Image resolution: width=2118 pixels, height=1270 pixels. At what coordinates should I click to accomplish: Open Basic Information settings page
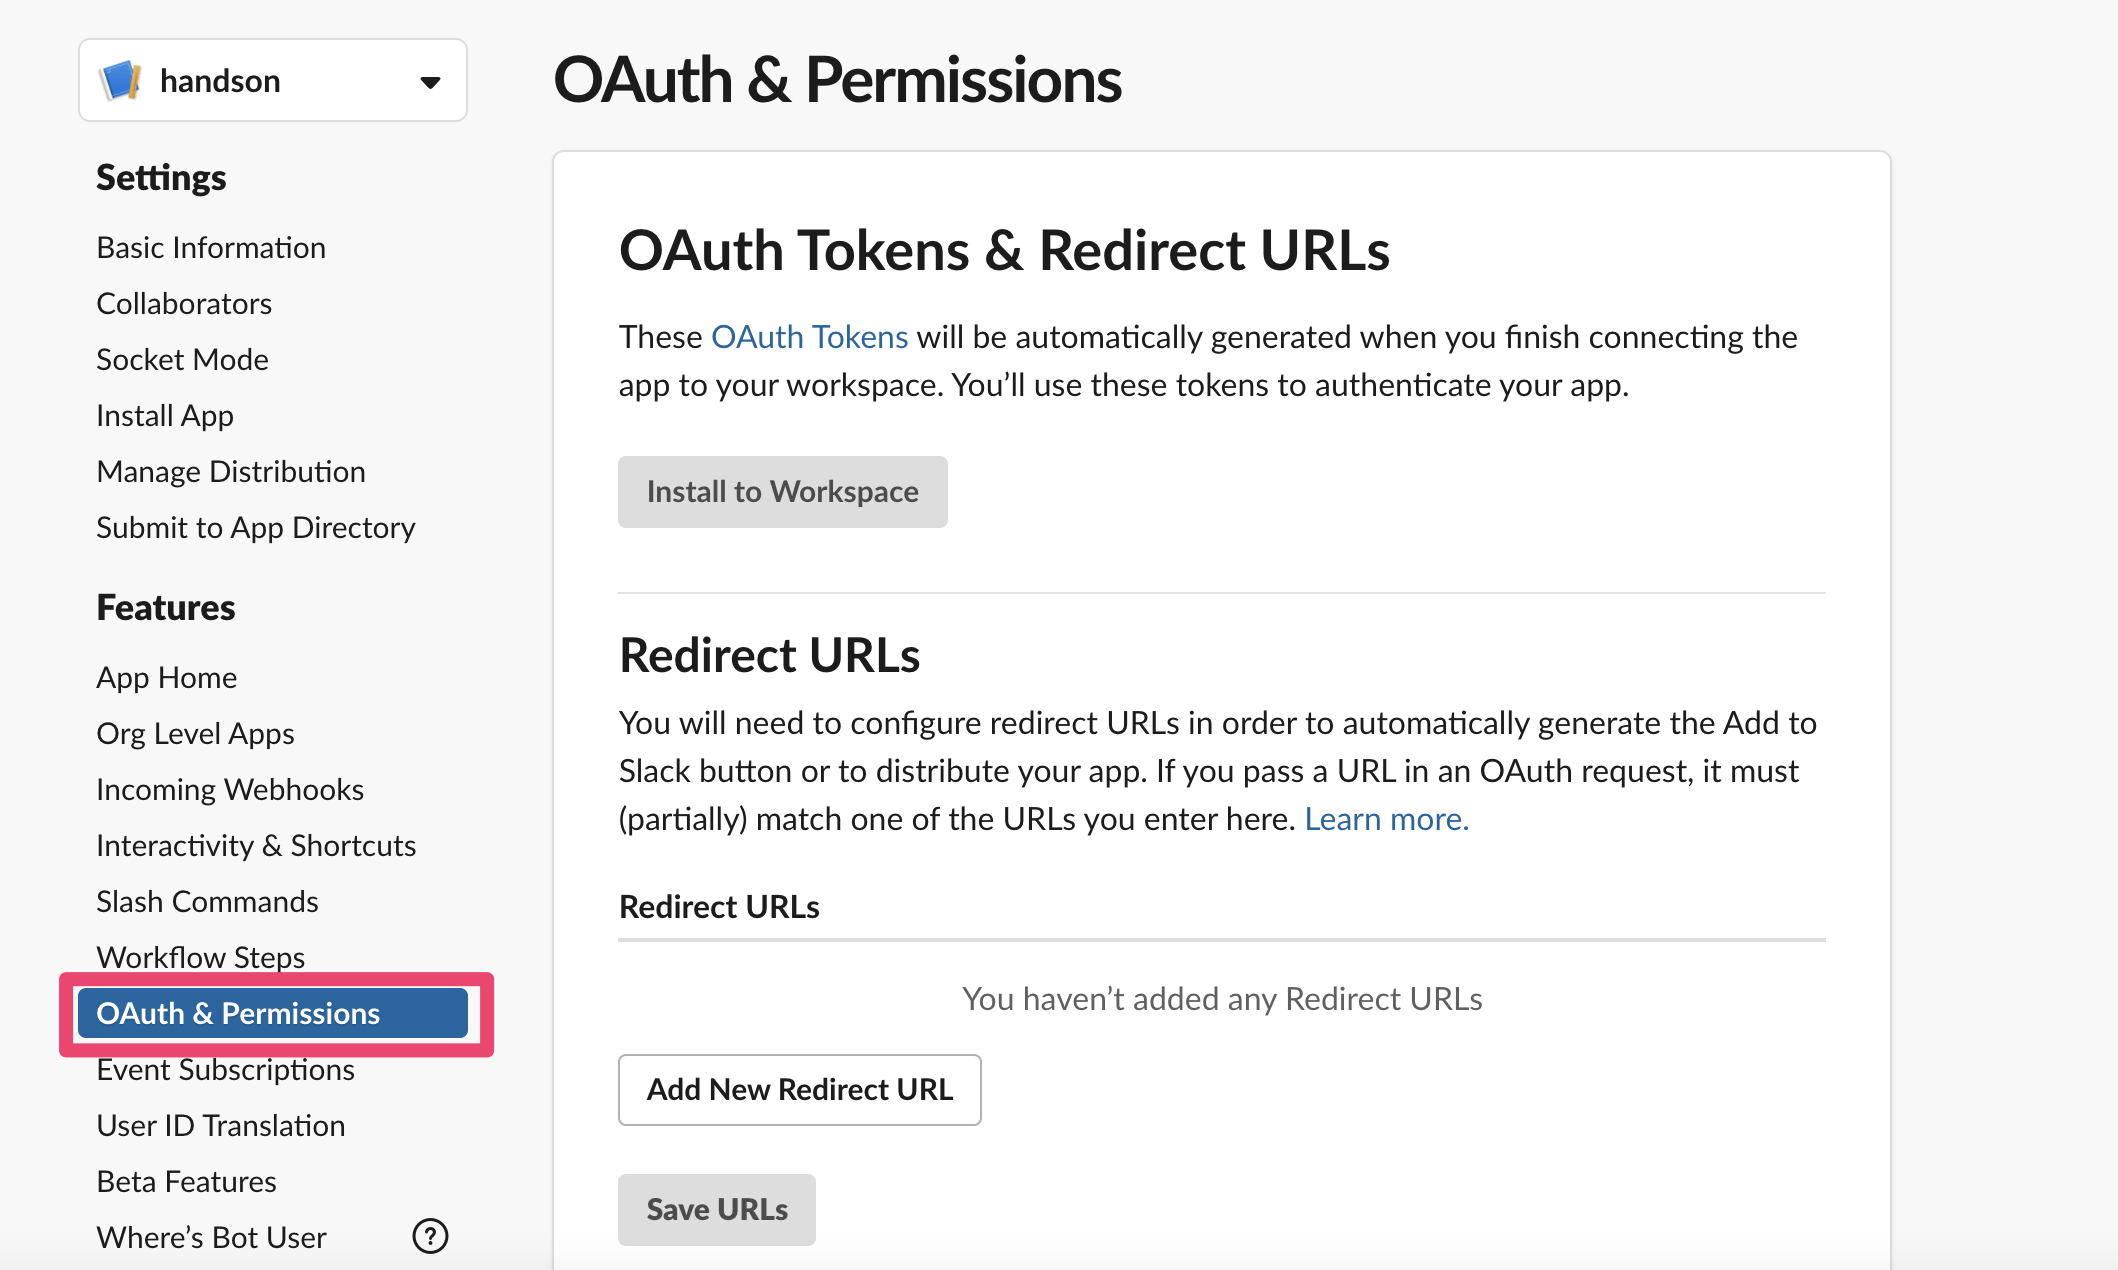point(211,247)
